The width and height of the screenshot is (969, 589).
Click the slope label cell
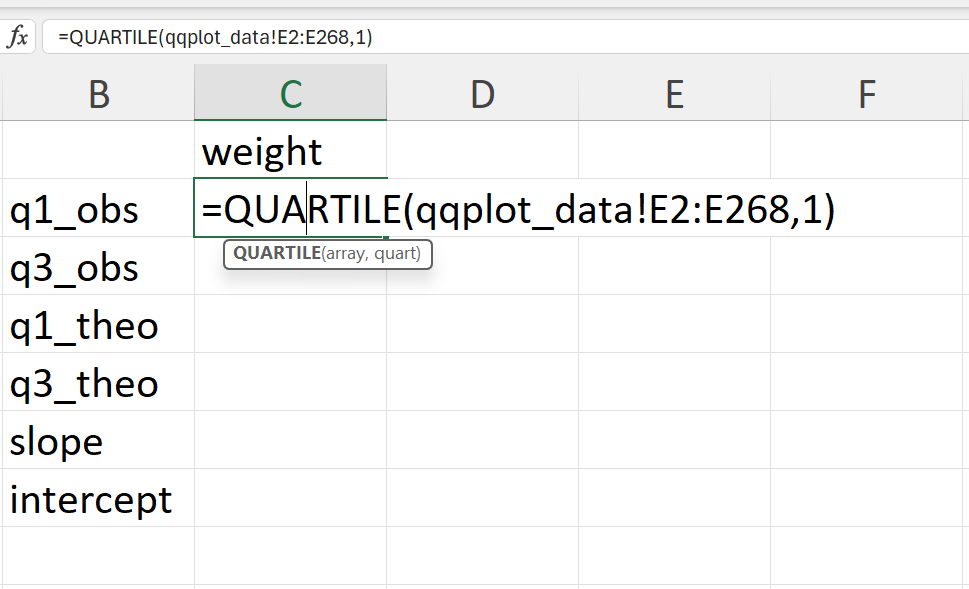click(99, 440)
